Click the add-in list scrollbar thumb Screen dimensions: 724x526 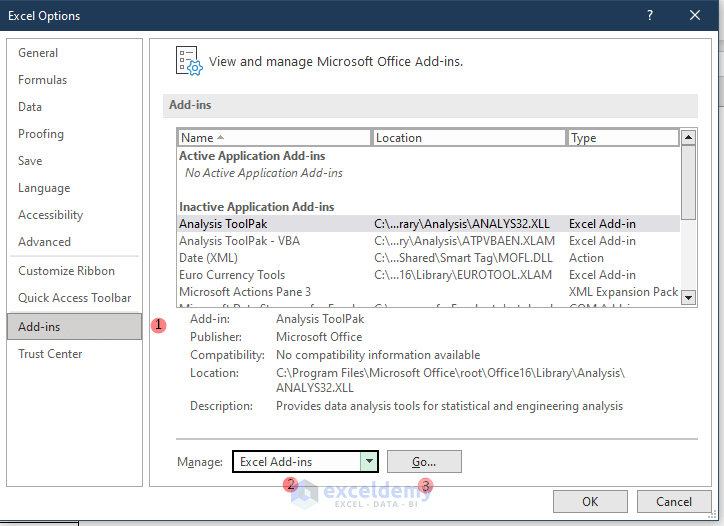point(688,182)
